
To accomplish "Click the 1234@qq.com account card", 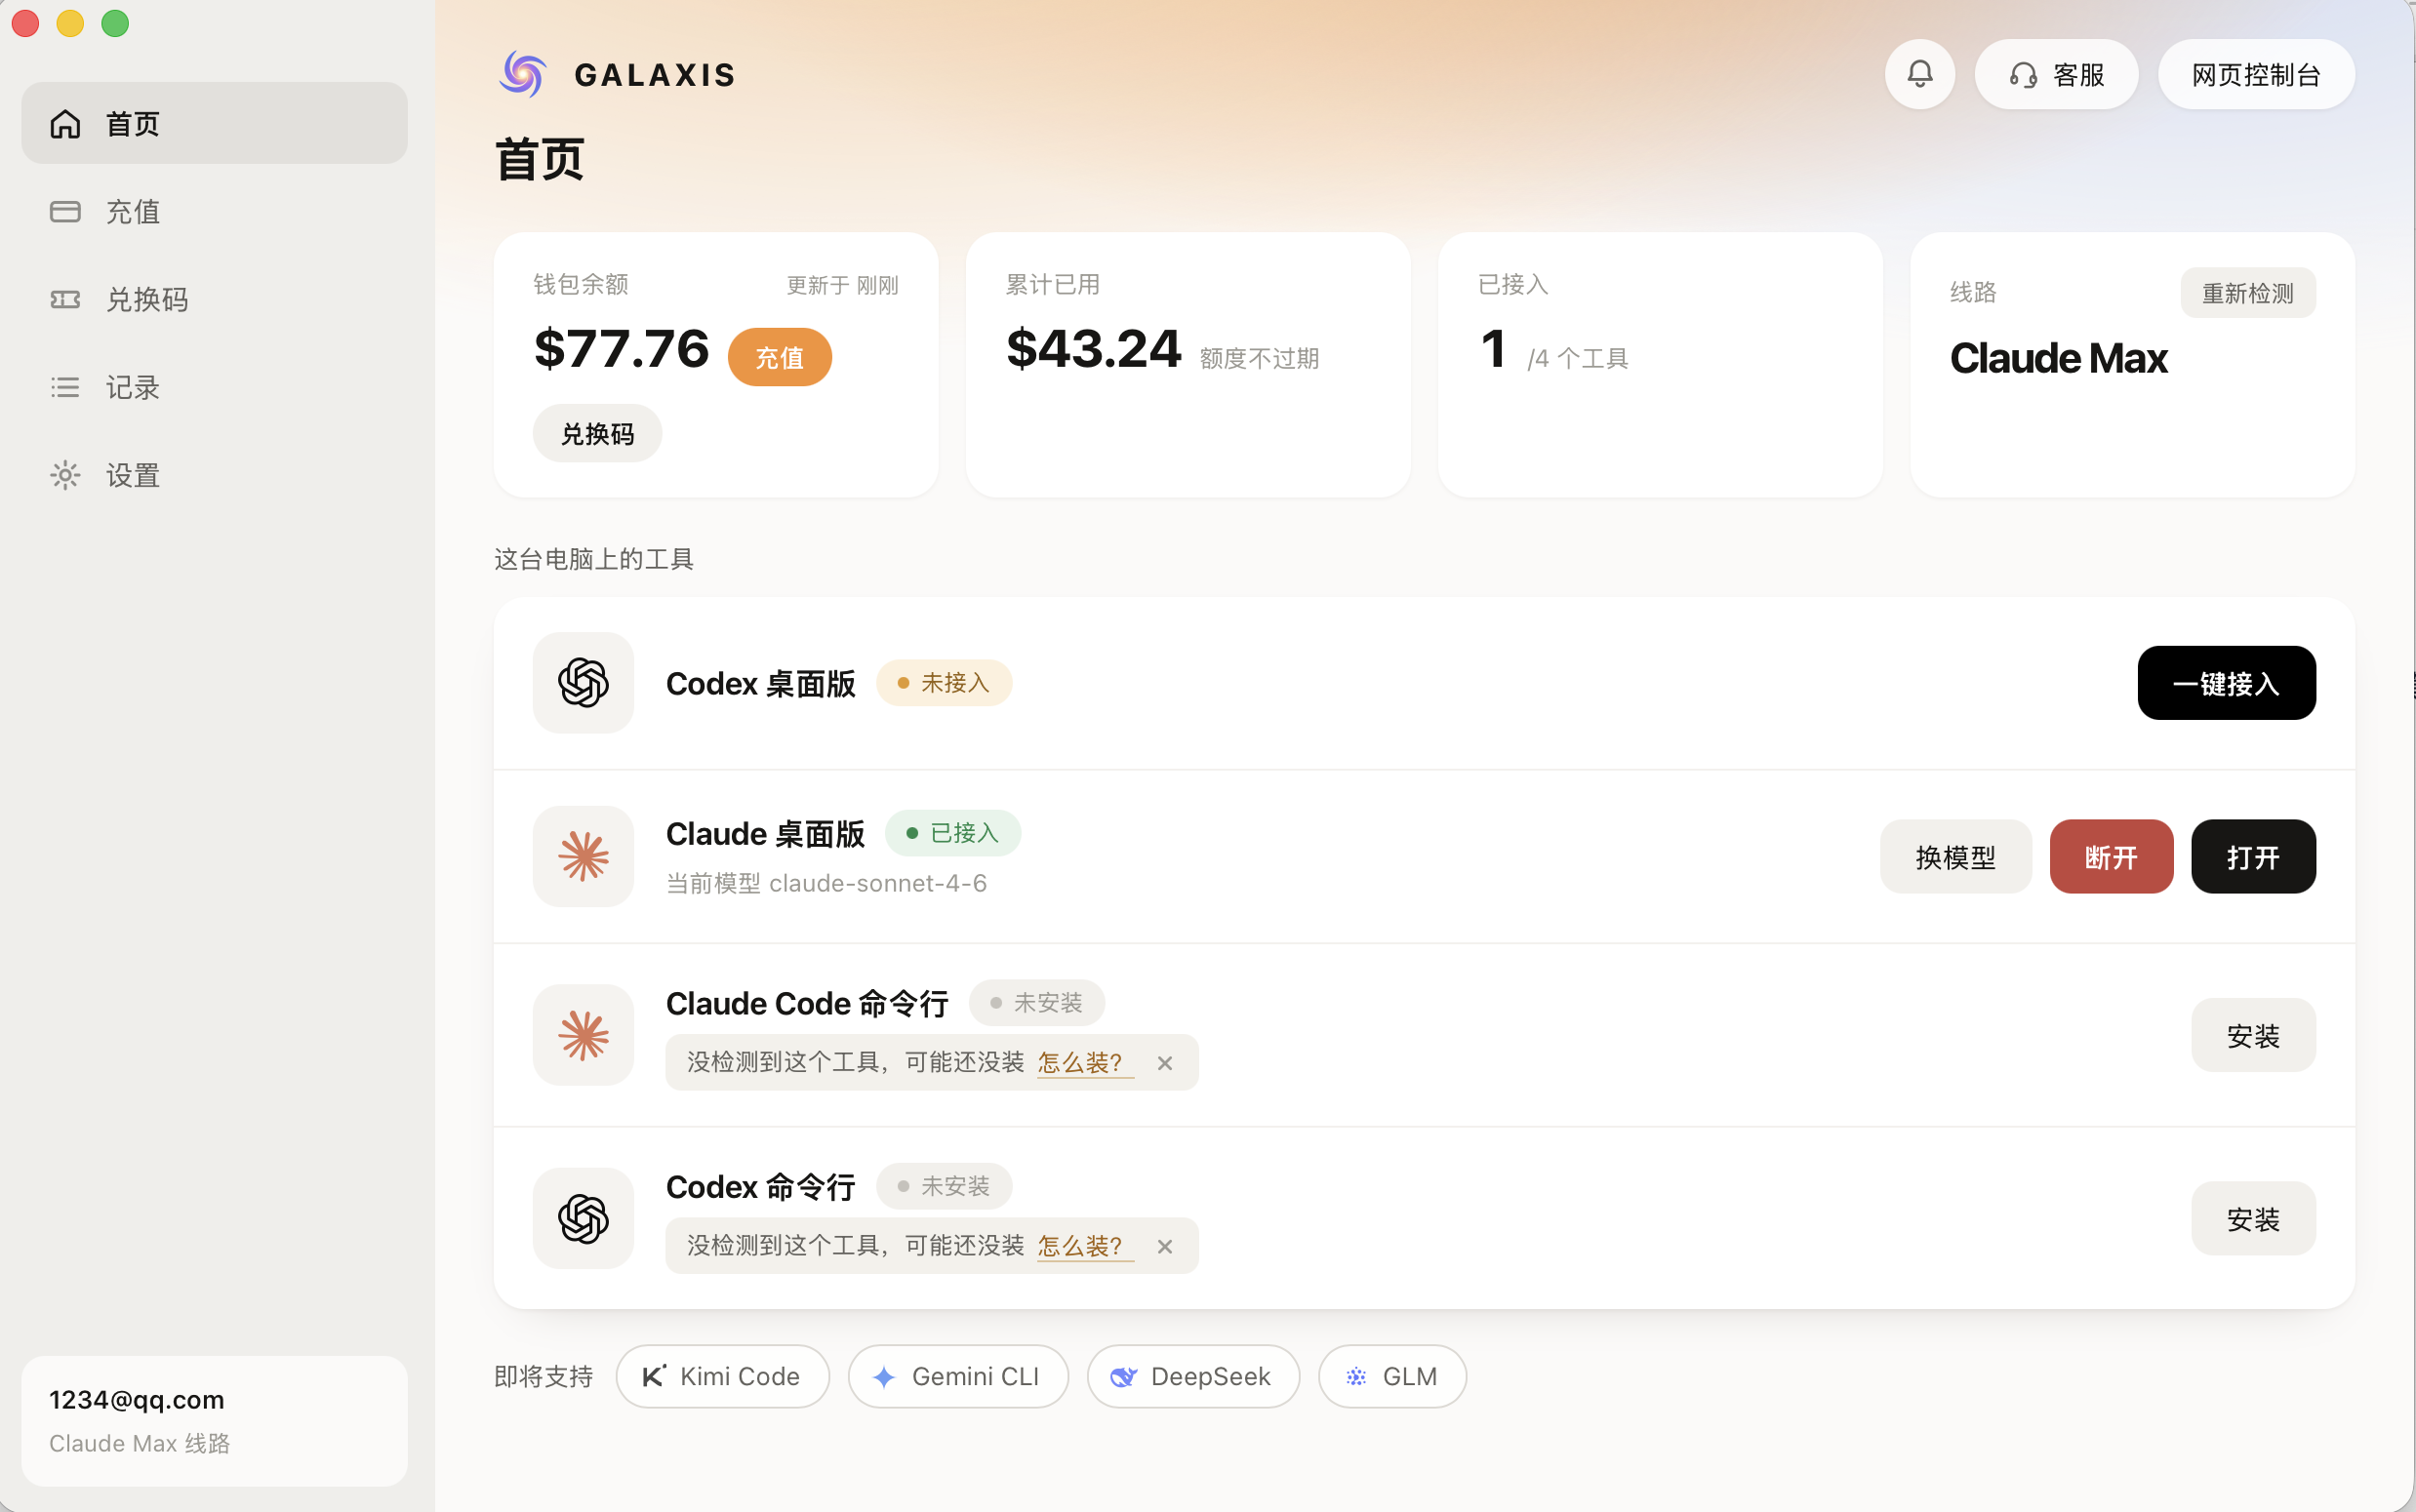I will (214, 1420).
